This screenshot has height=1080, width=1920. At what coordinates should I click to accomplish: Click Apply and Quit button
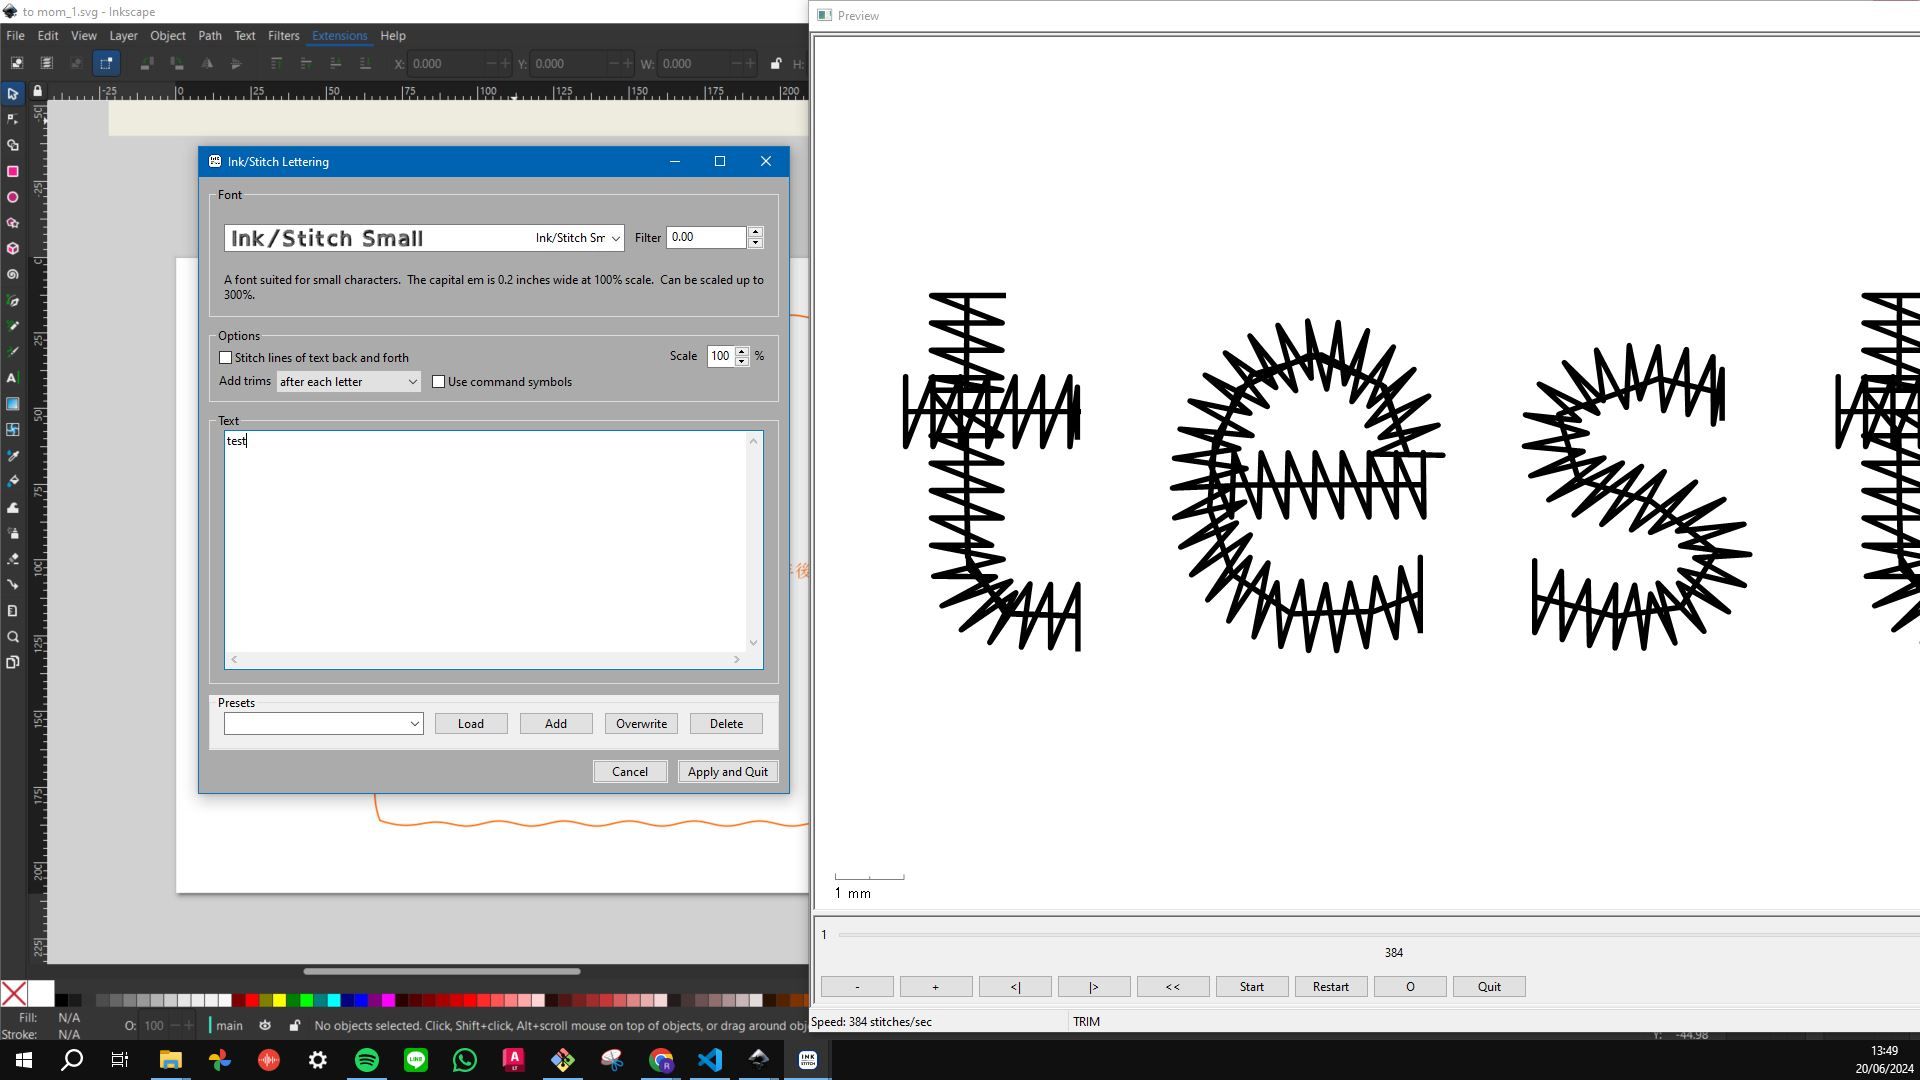pos(728,772)
